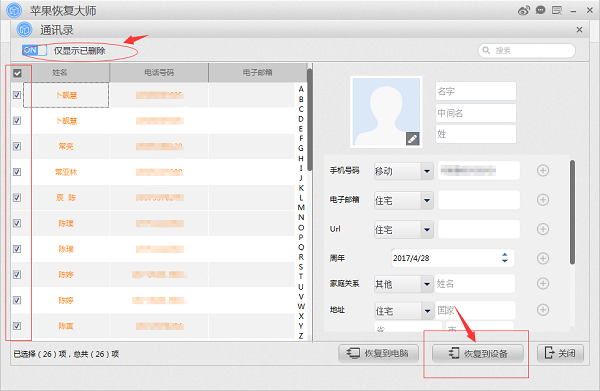The height and width of the screenshot is (391, 600).
Task: Click the 搜索 search field
Action: pos(527,51)
